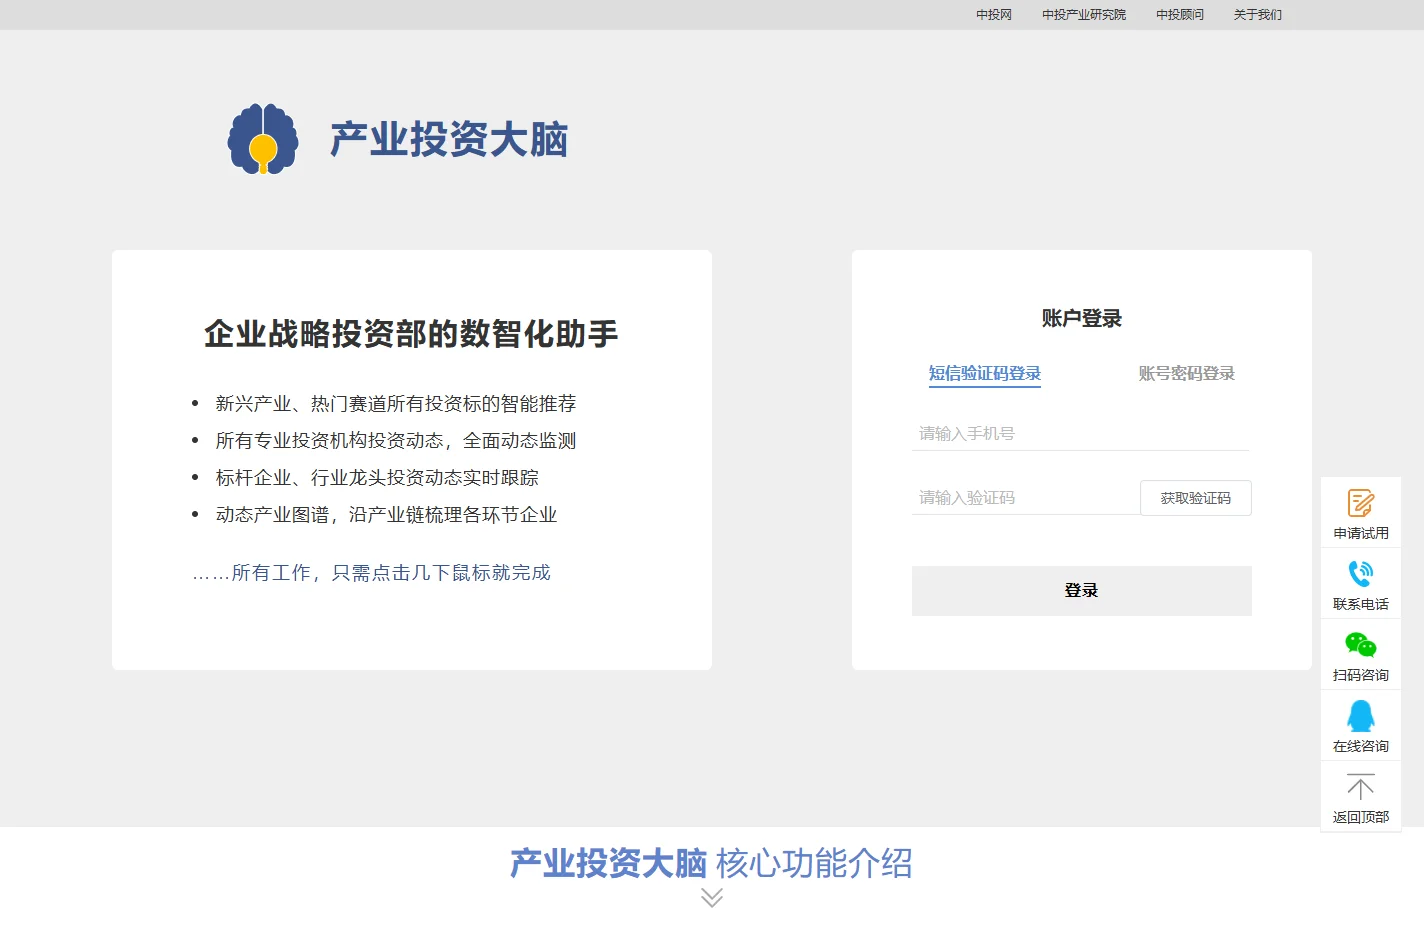Click the 扫码咨询 label in sidebar

(x=1361, y=675)
